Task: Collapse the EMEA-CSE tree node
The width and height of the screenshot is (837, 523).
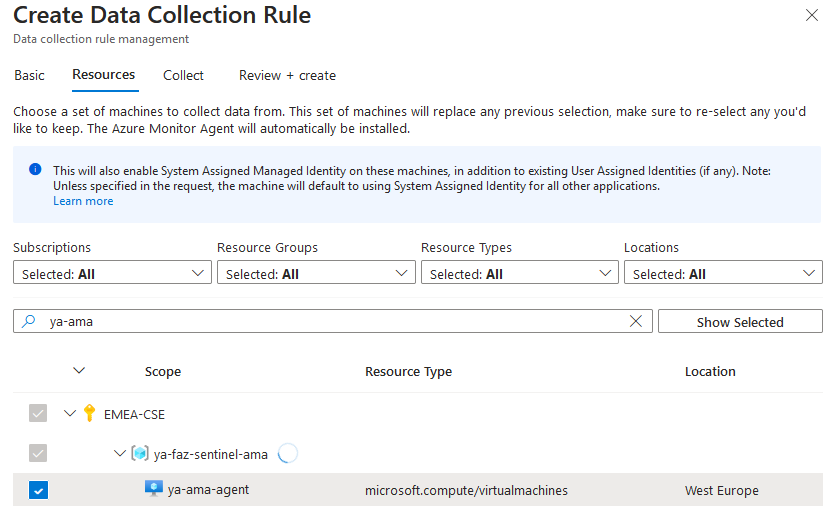Action: tap(70, 413)
